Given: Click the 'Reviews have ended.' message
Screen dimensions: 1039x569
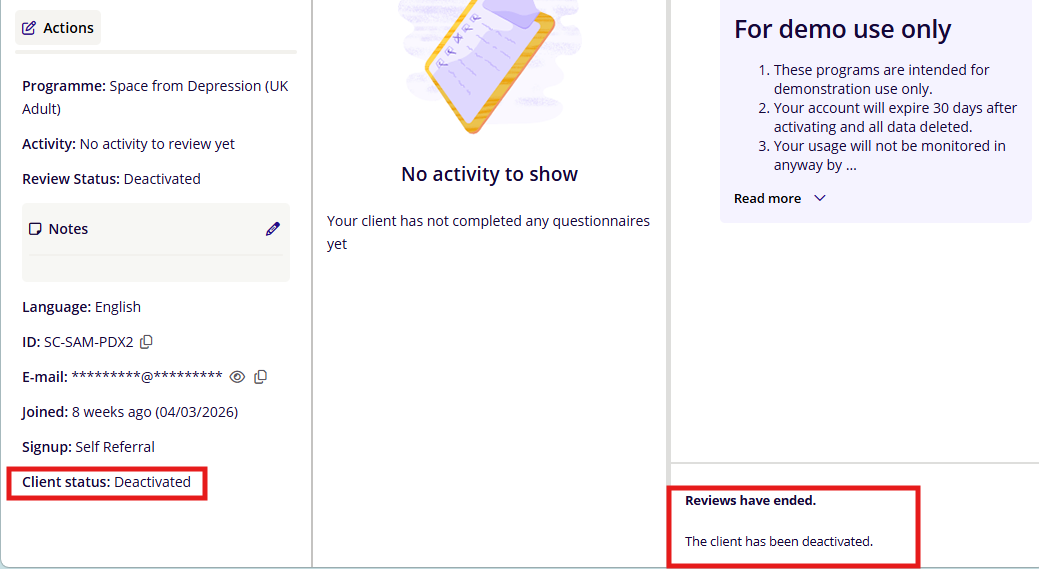Looking at the screenshot, I should pos(750,500).
